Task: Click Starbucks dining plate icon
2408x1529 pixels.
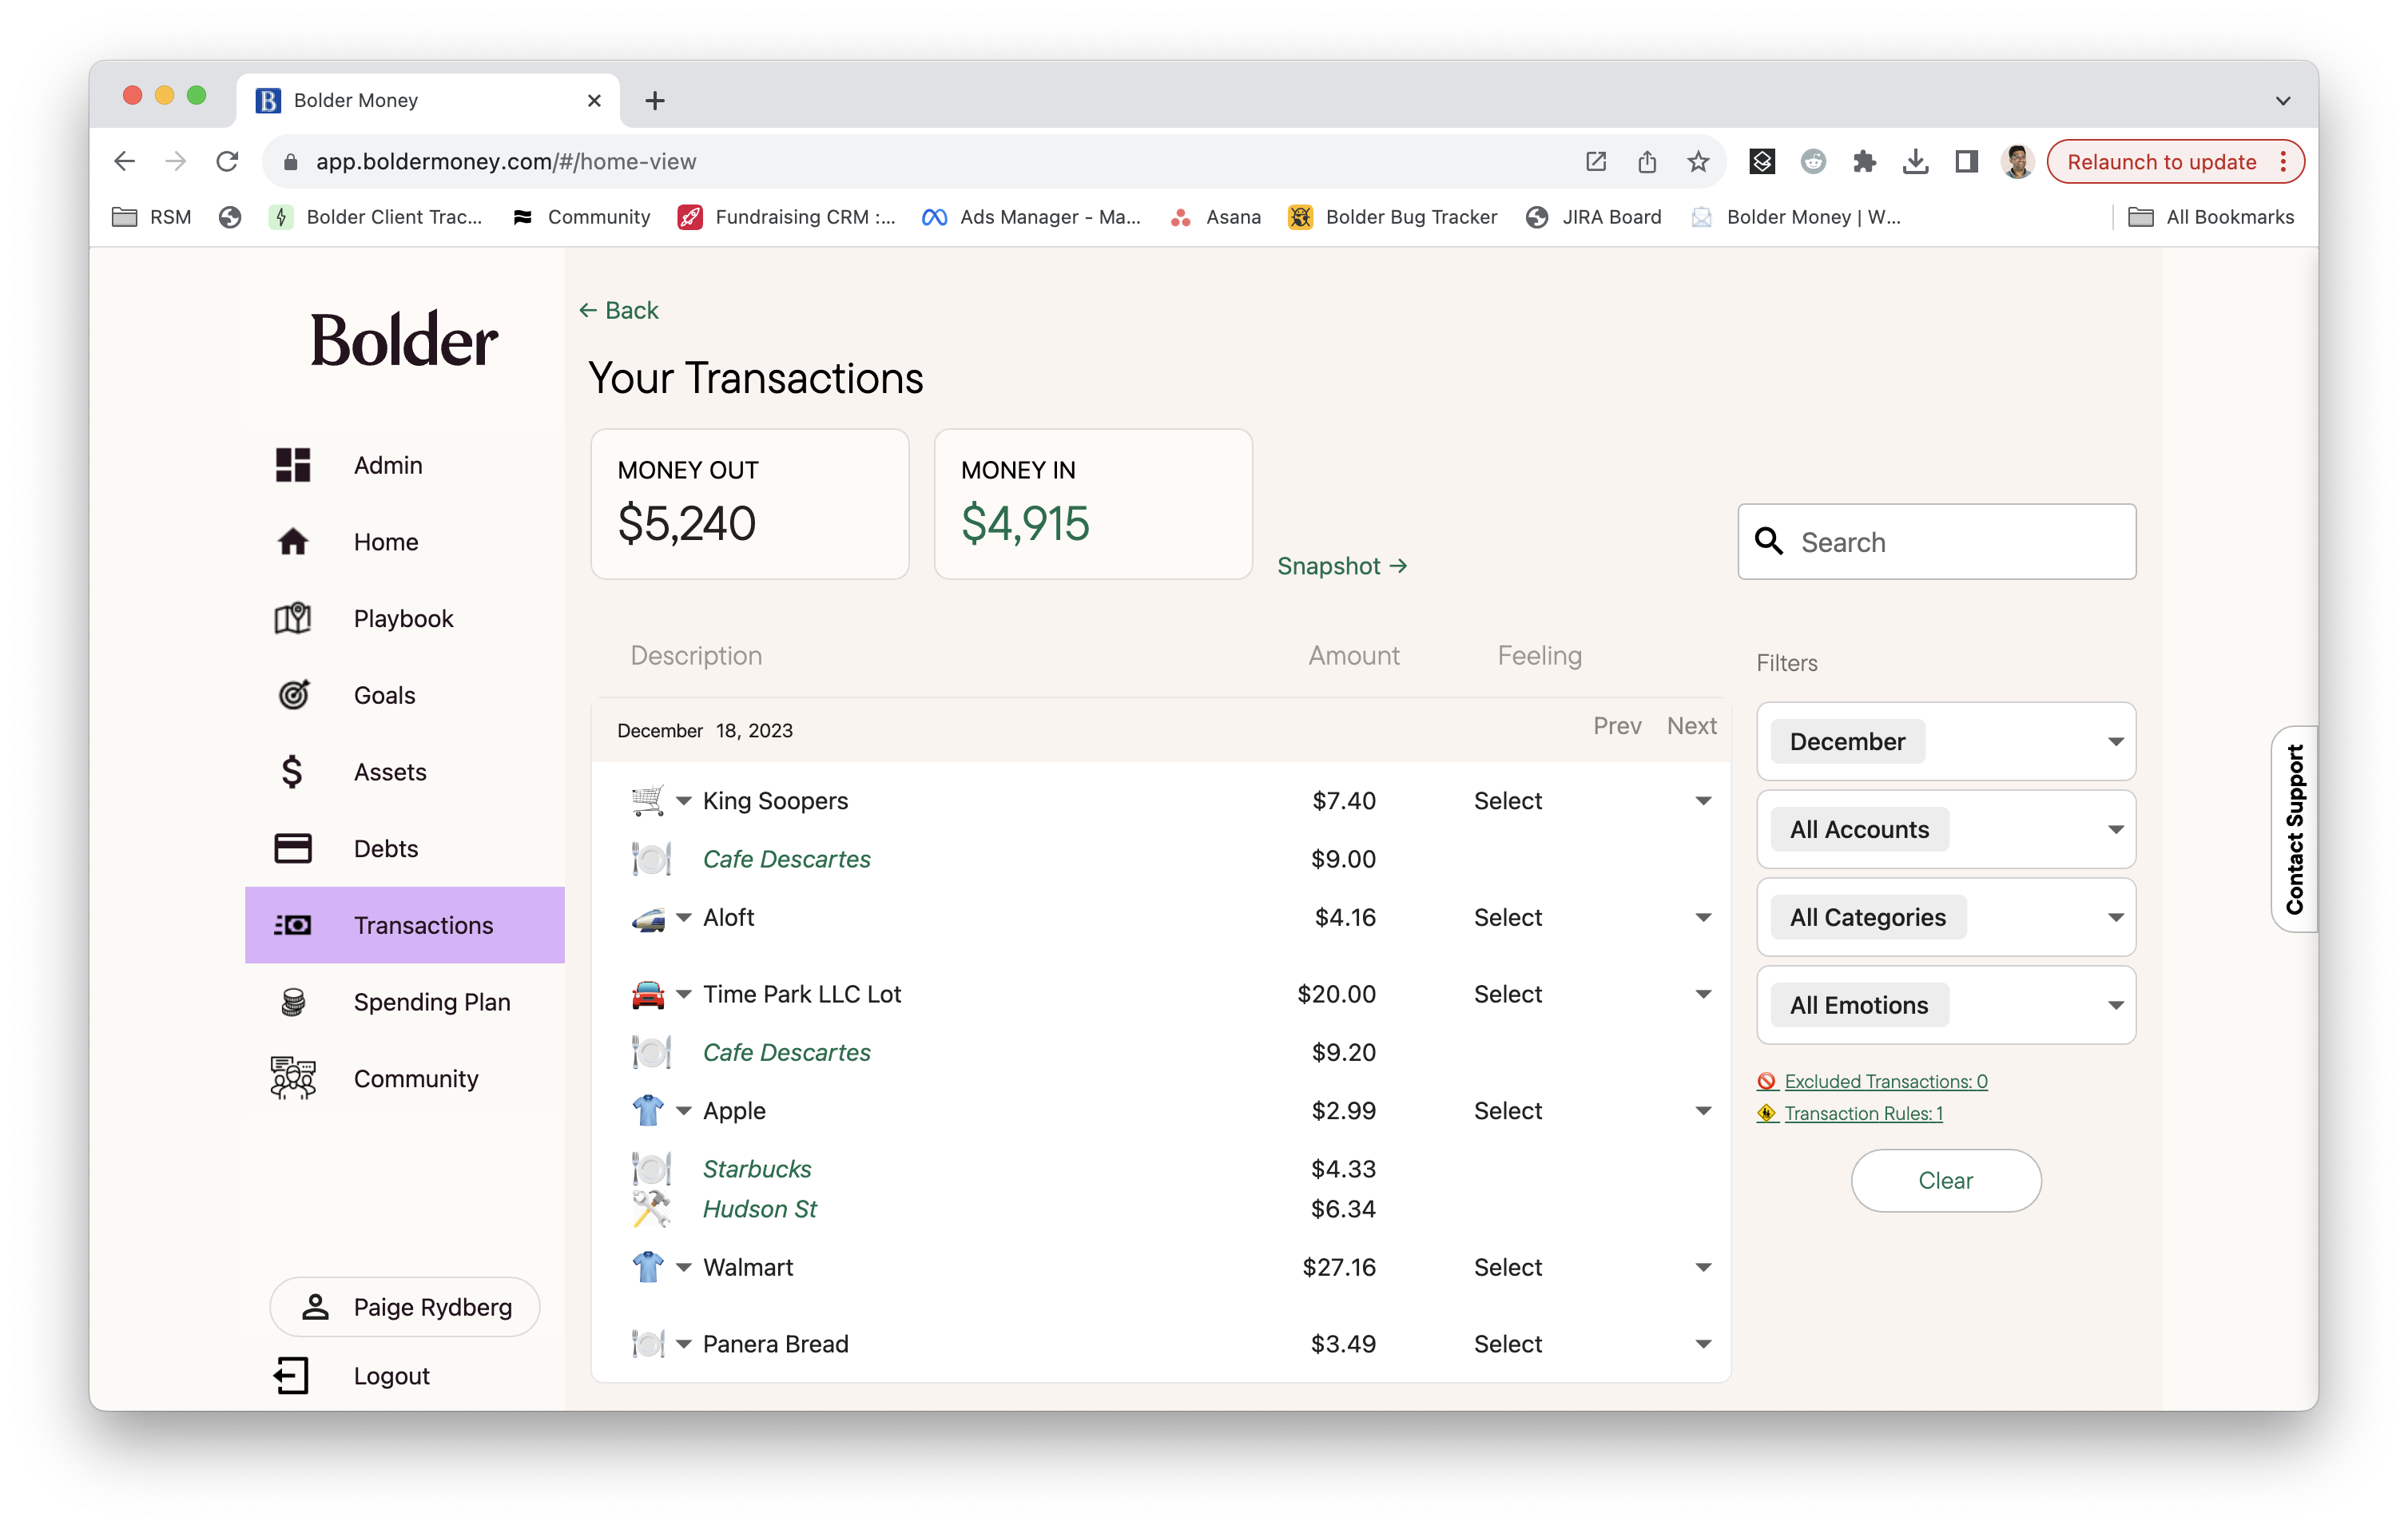Action: (x=651, y=1169)
